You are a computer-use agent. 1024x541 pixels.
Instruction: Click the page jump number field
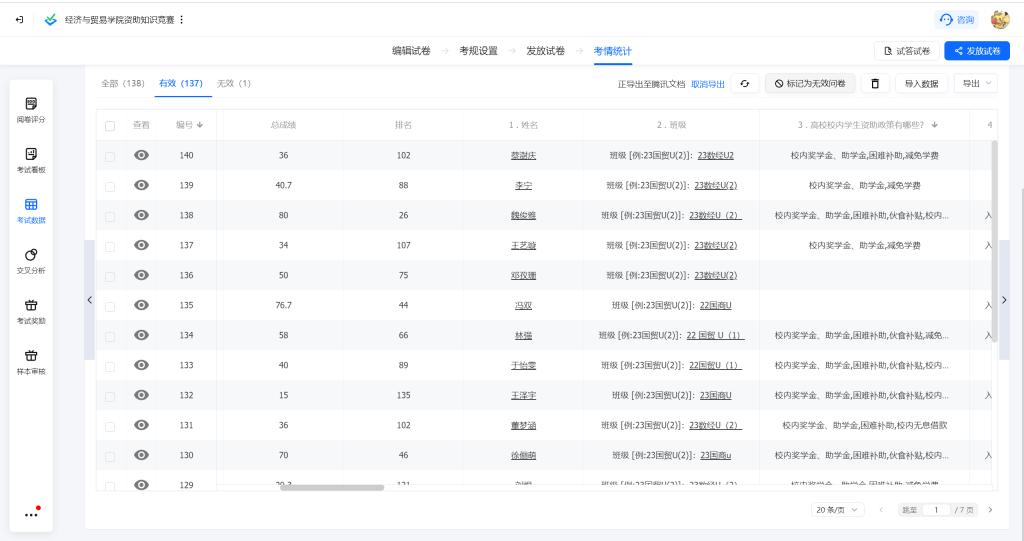[936, 510]
